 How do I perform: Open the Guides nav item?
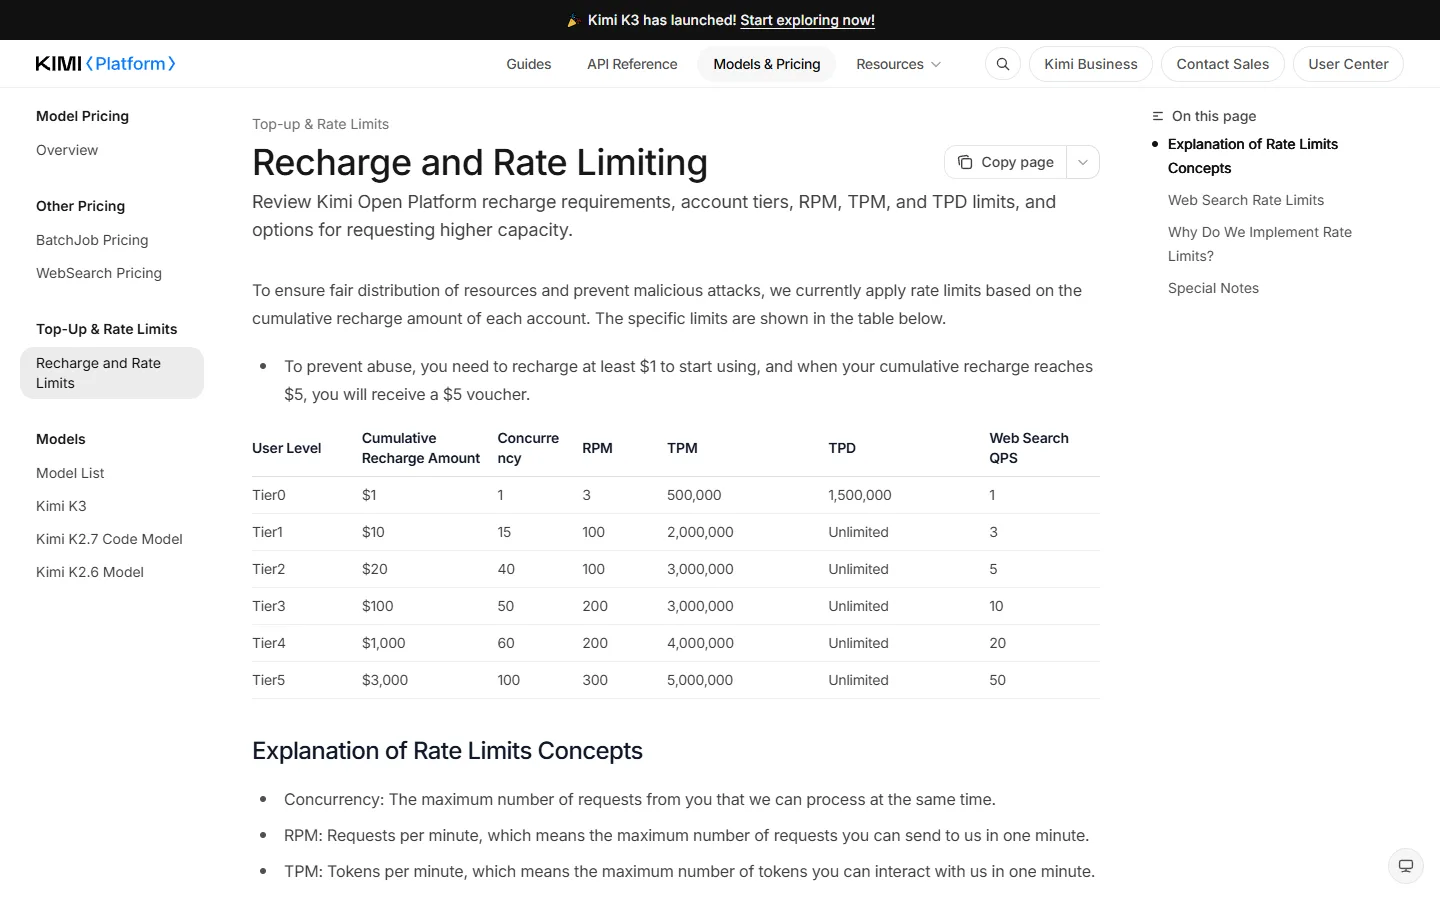tap(529, 64)
